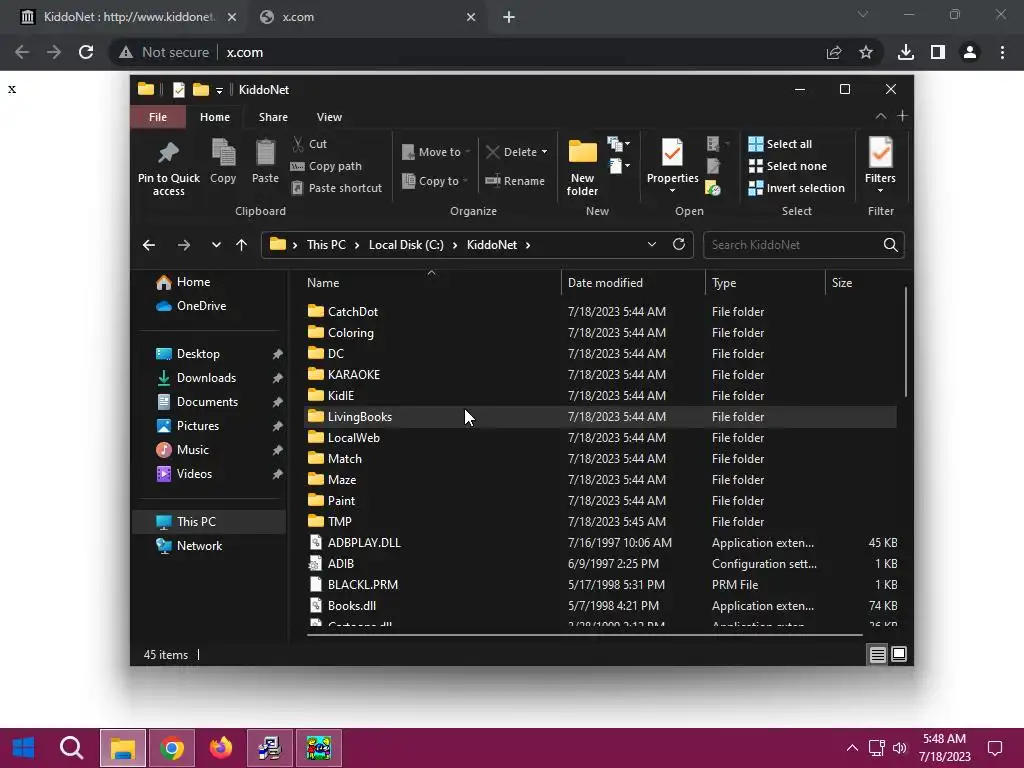Switch to the View ribbon tab
The image size is (1024, 768).
[x=329, y=117]
